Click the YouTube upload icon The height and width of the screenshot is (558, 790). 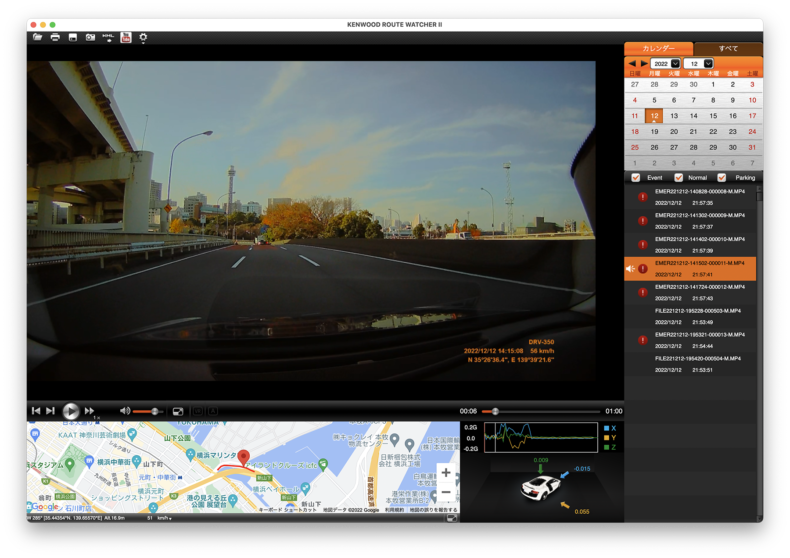(x=126, y=37)
